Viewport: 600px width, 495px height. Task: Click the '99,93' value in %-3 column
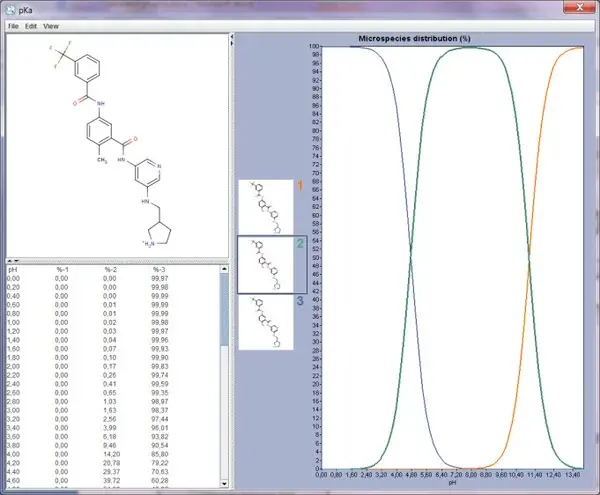[160, 349]
